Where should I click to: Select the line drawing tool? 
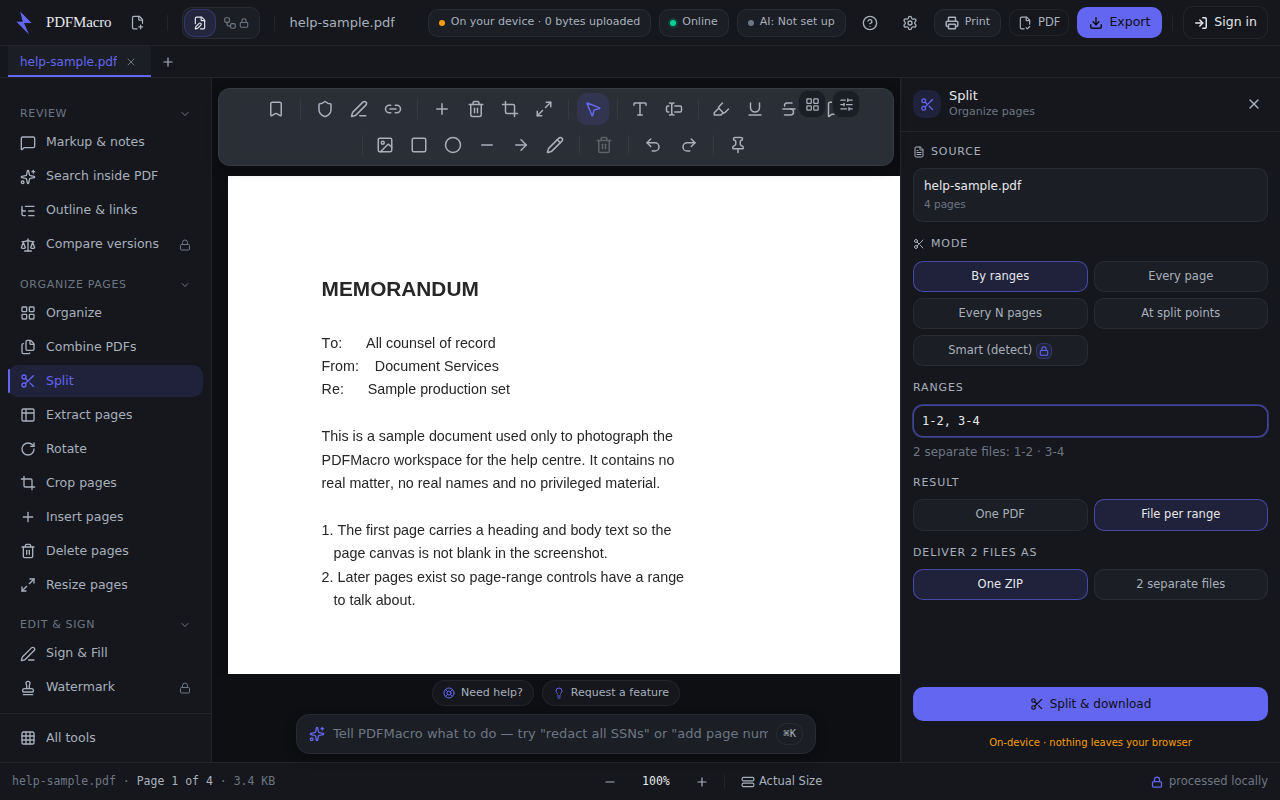click(487, 145)
